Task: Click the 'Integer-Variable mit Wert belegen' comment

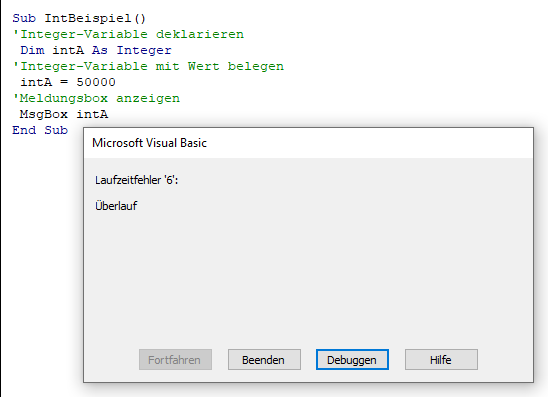Action: pyautogui.click(x=148, y=66)
